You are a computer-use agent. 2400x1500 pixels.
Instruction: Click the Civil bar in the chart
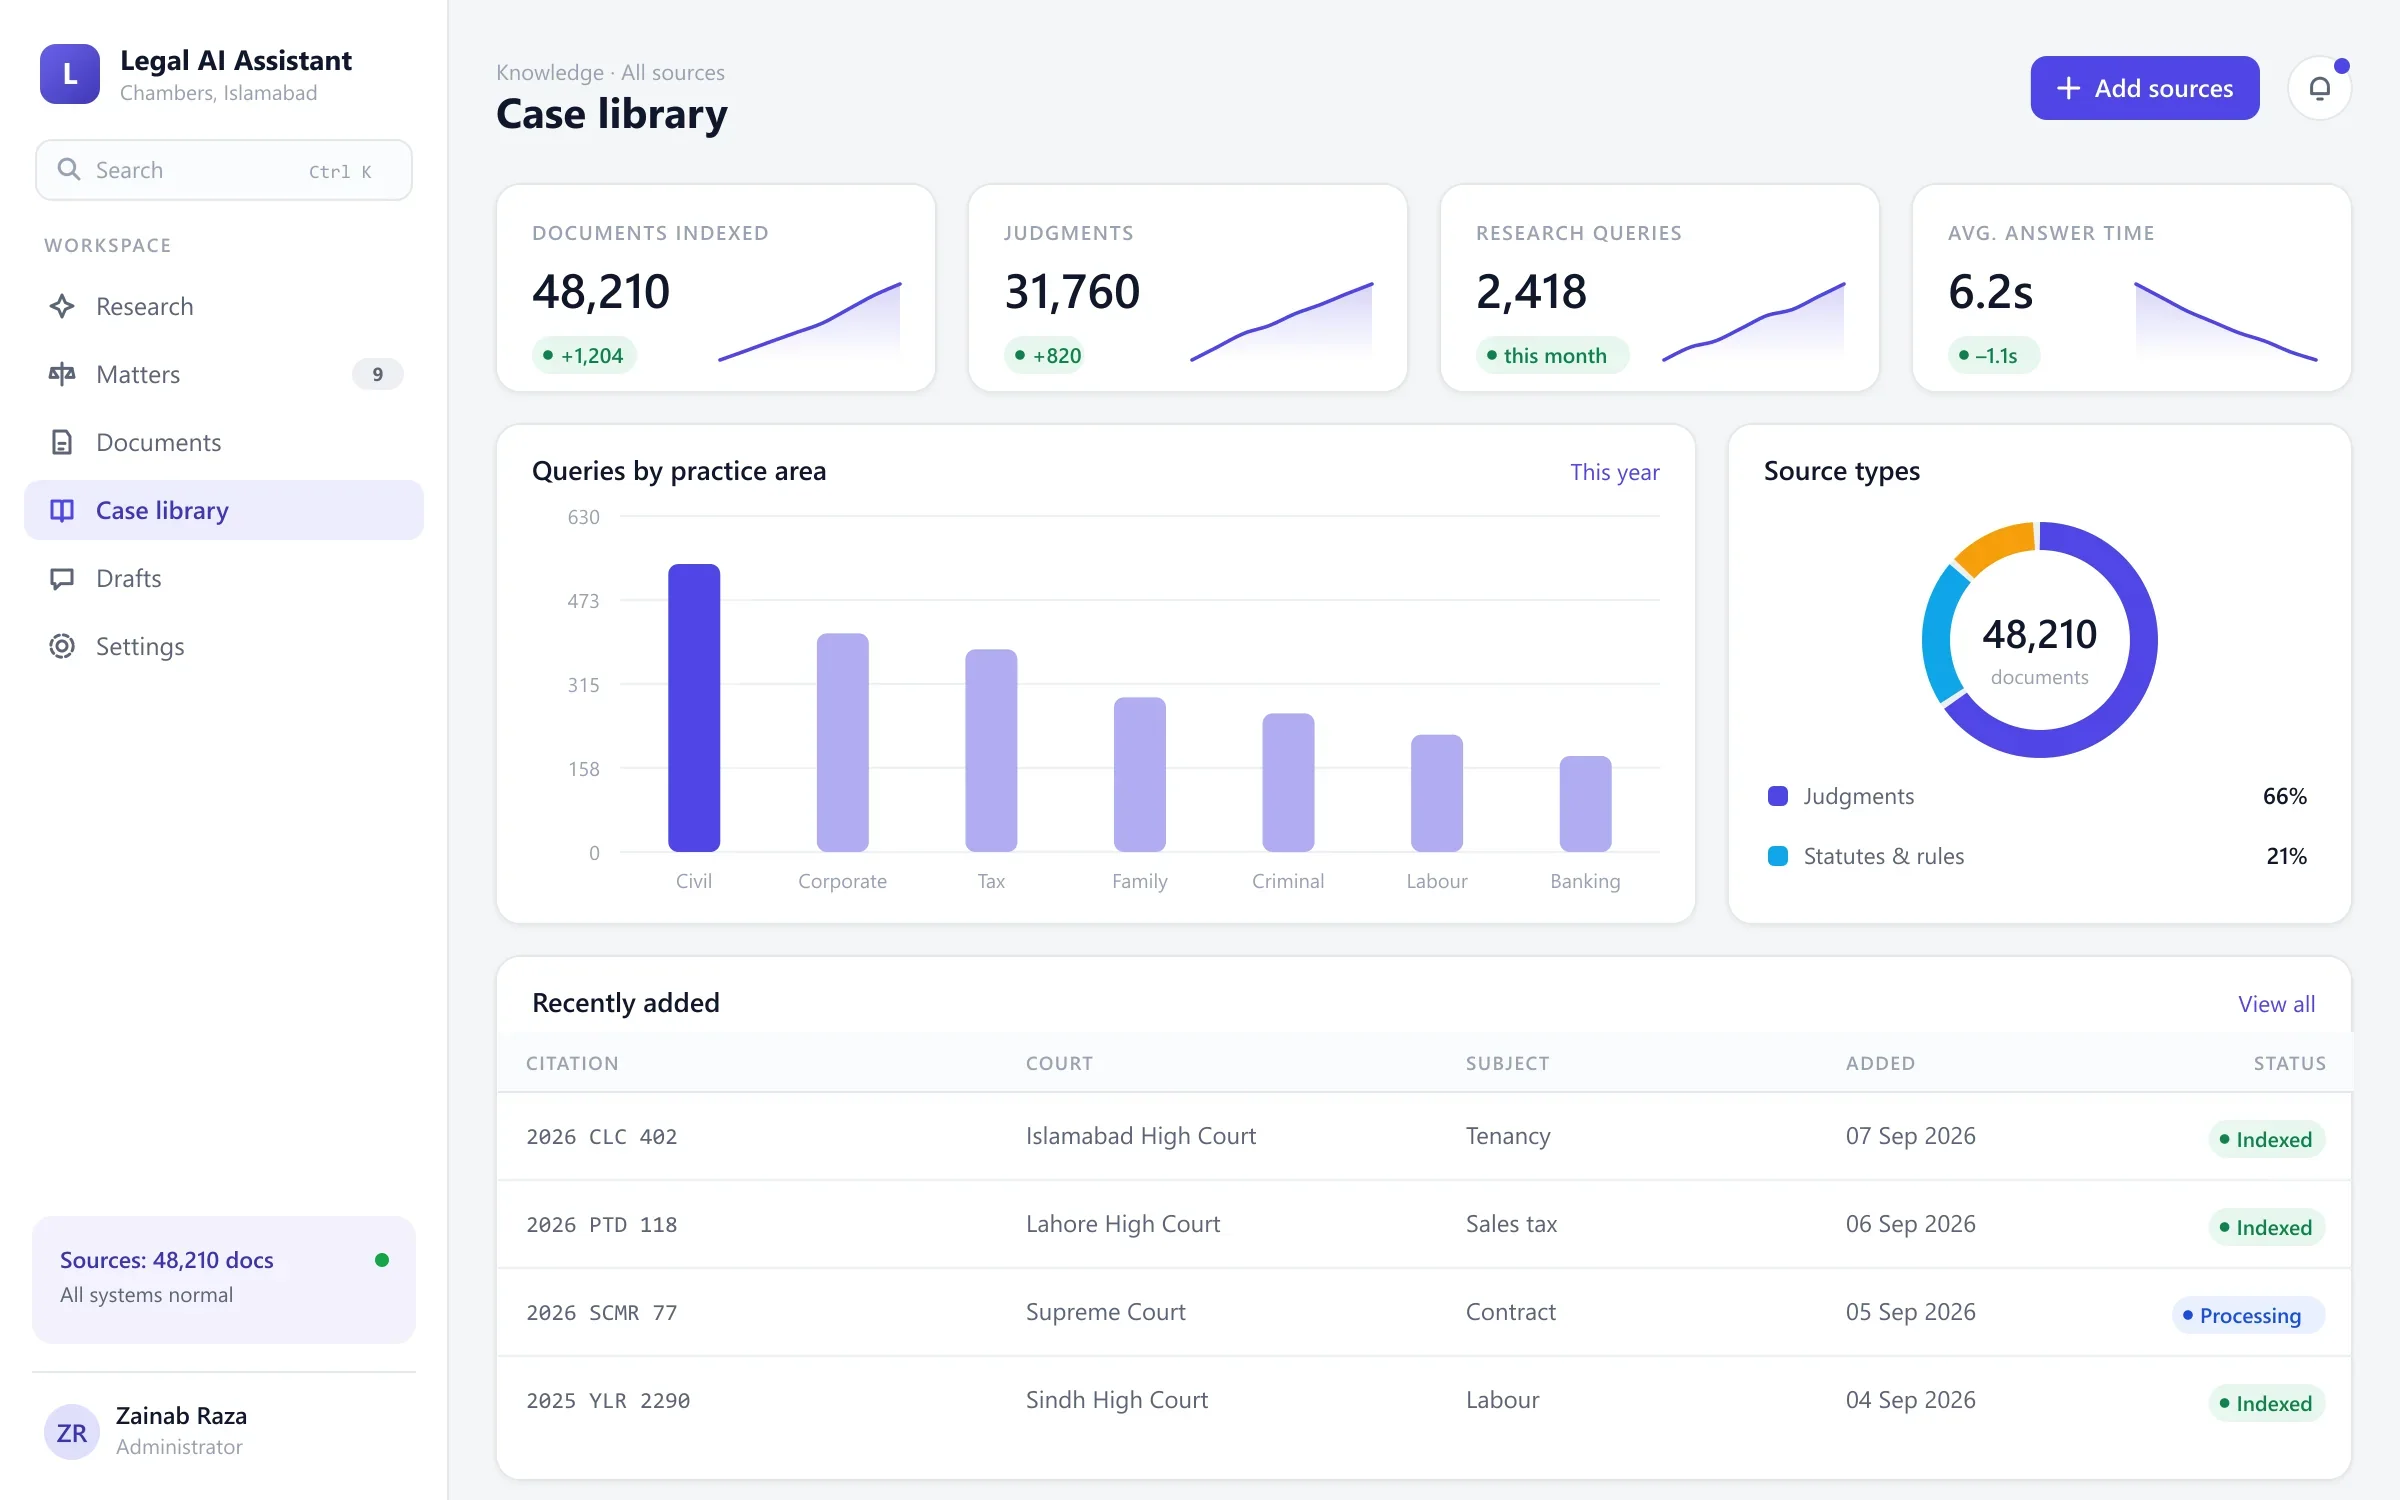pyautogui.click(x=694, y=708)
